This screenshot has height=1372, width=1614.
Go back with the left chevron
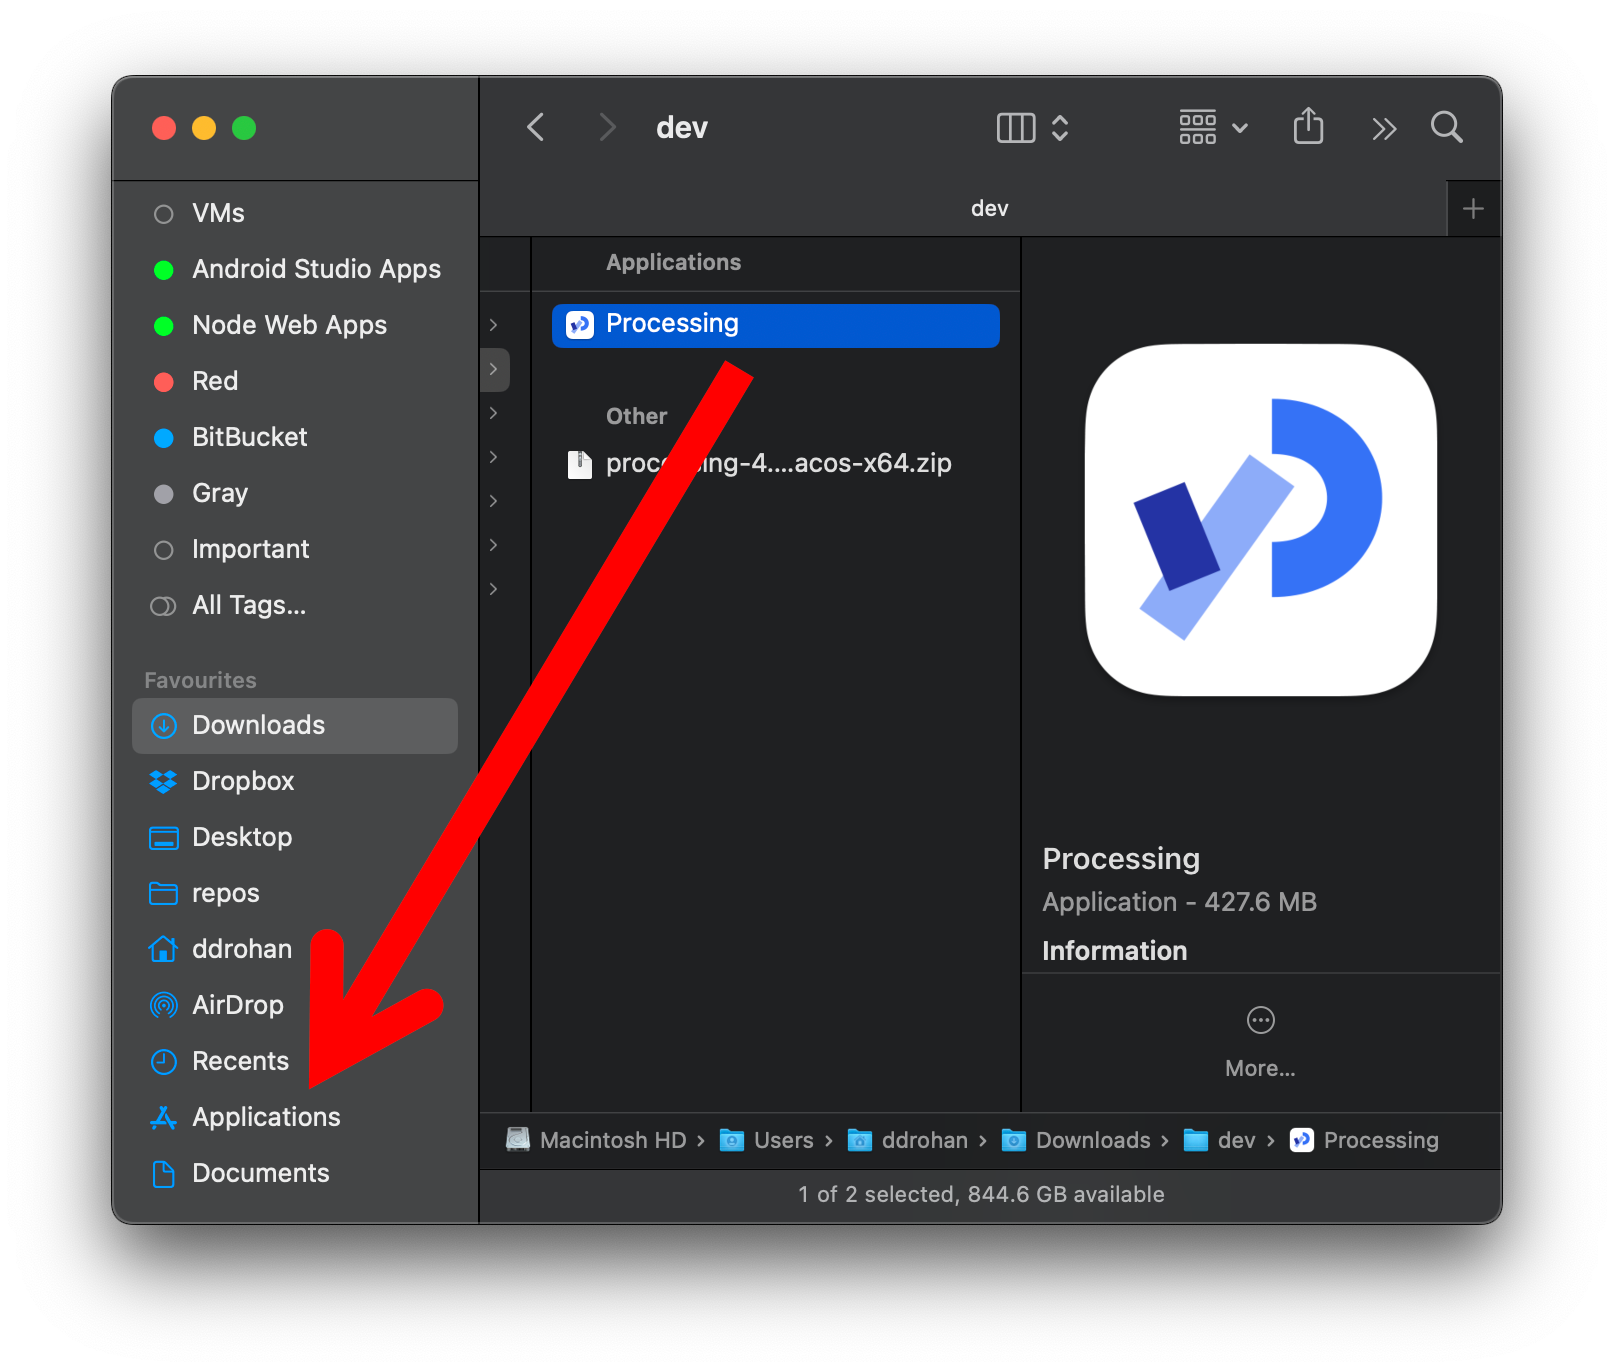[x=536, y=127]
